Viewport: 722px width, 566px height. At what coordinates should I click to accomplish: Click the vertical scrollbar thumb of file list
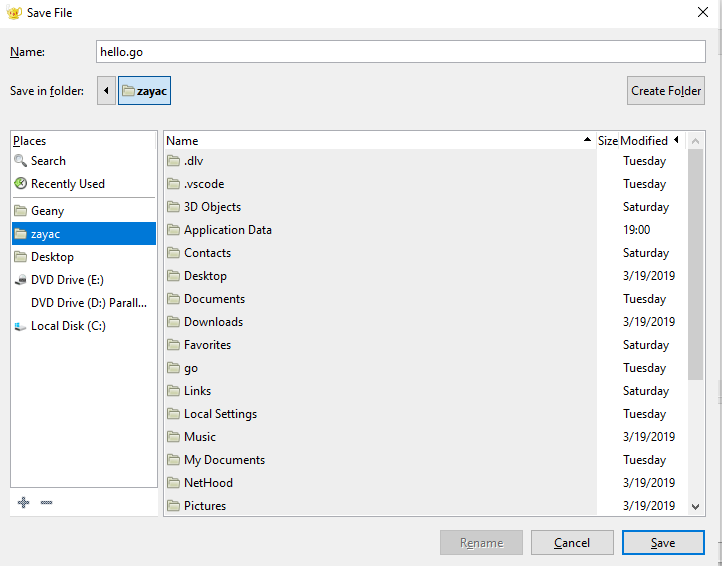695,265
